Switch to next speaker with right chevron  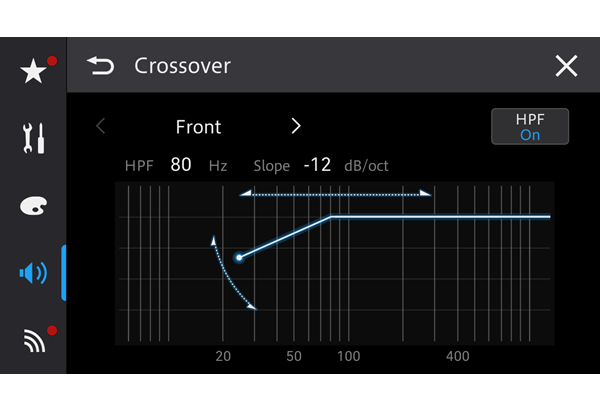click(x=296, y=126)
